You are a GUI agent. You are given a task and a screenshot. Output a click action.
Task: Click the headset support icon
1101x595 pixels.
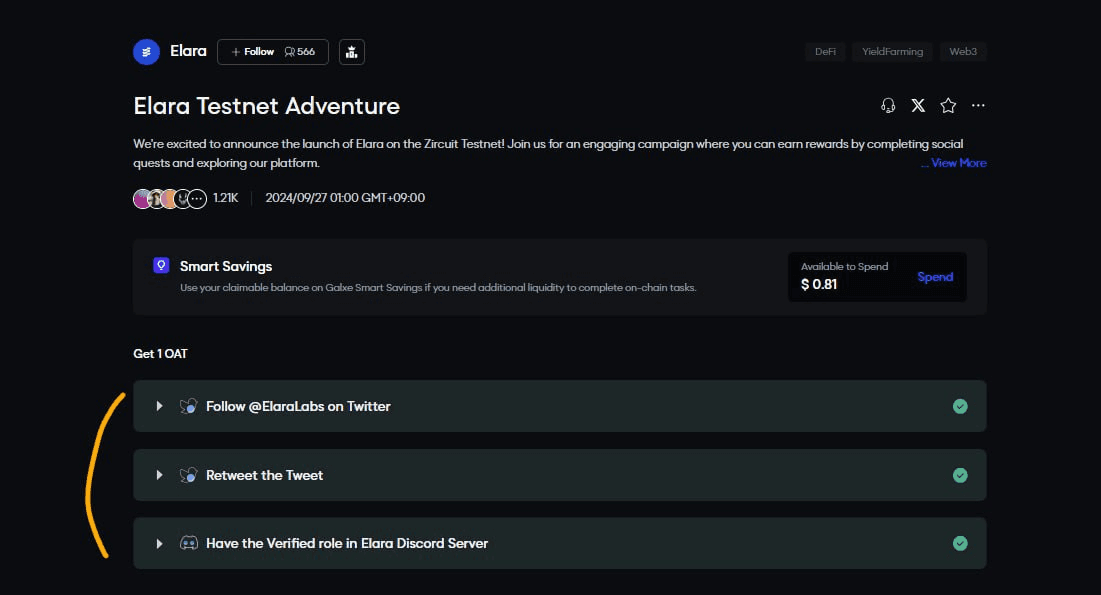point(888,105)
